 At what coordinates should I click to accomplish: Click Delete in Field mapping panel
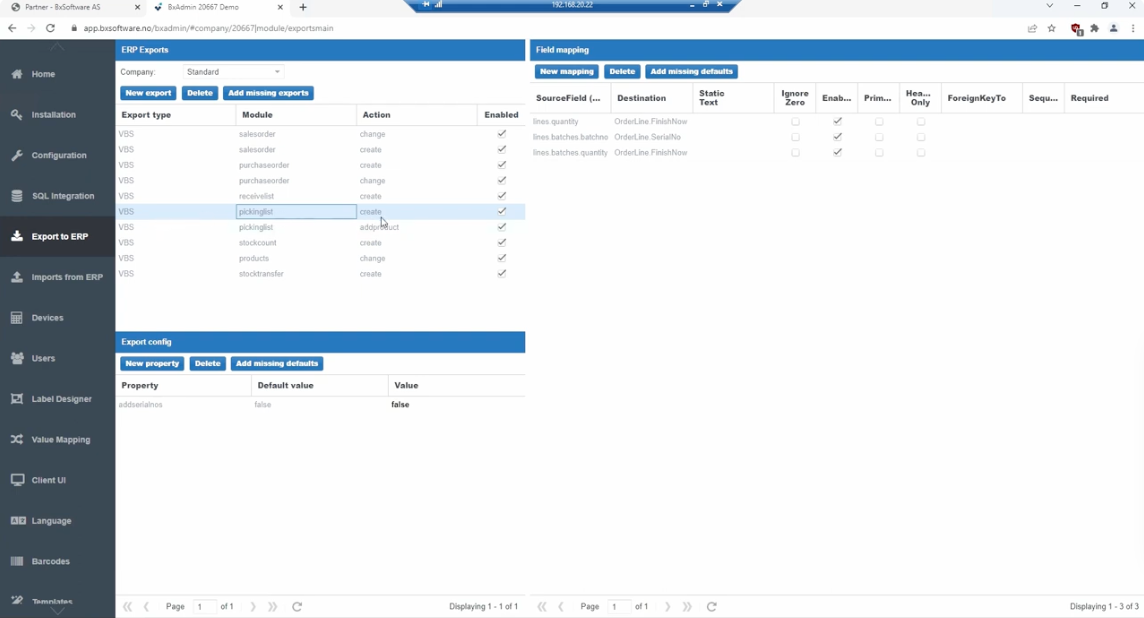click(x=622, y=72)
